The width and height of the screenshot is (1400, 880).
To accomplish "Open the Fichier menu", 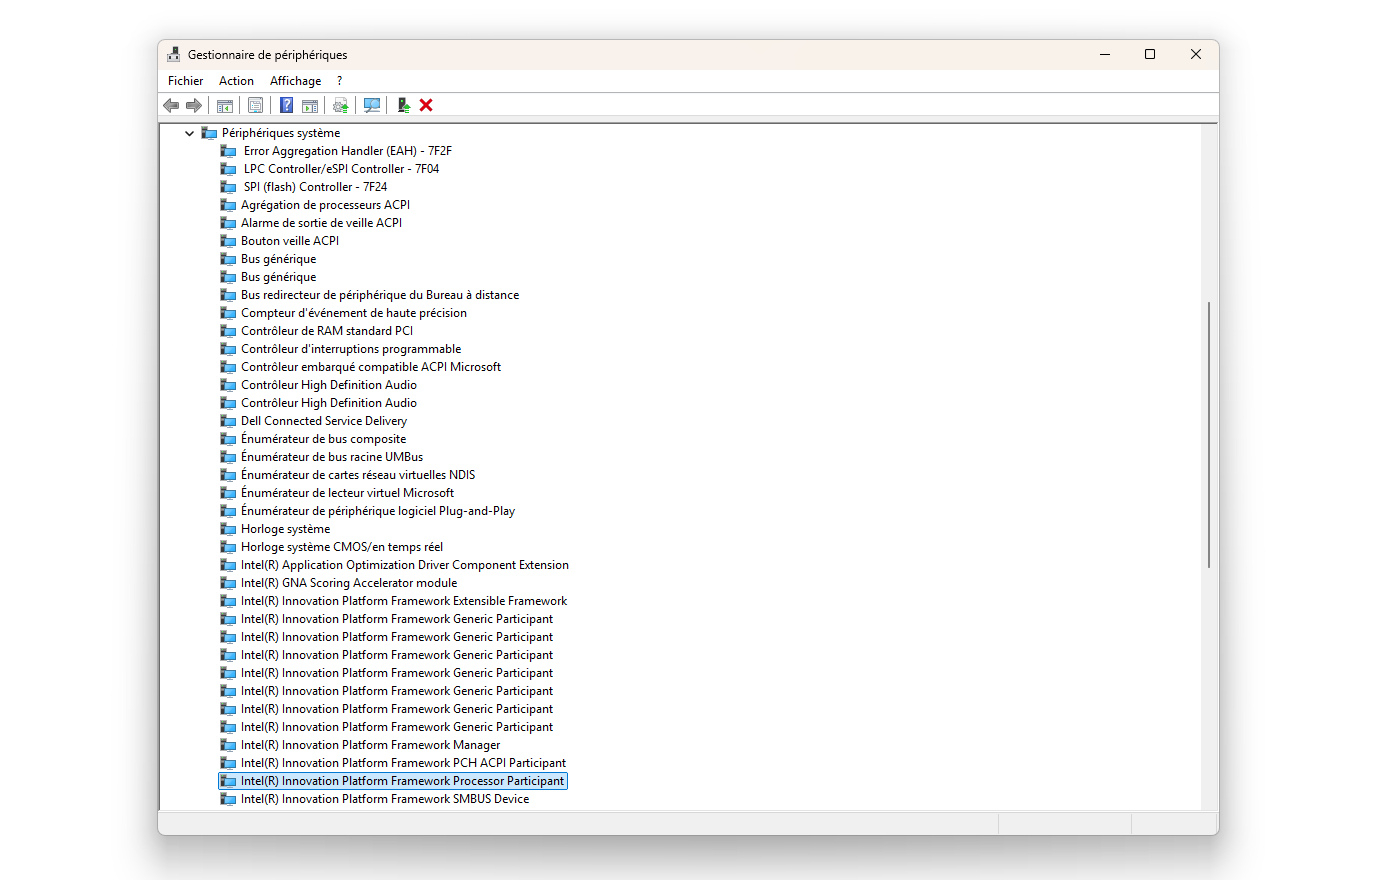I will [185, 81].
